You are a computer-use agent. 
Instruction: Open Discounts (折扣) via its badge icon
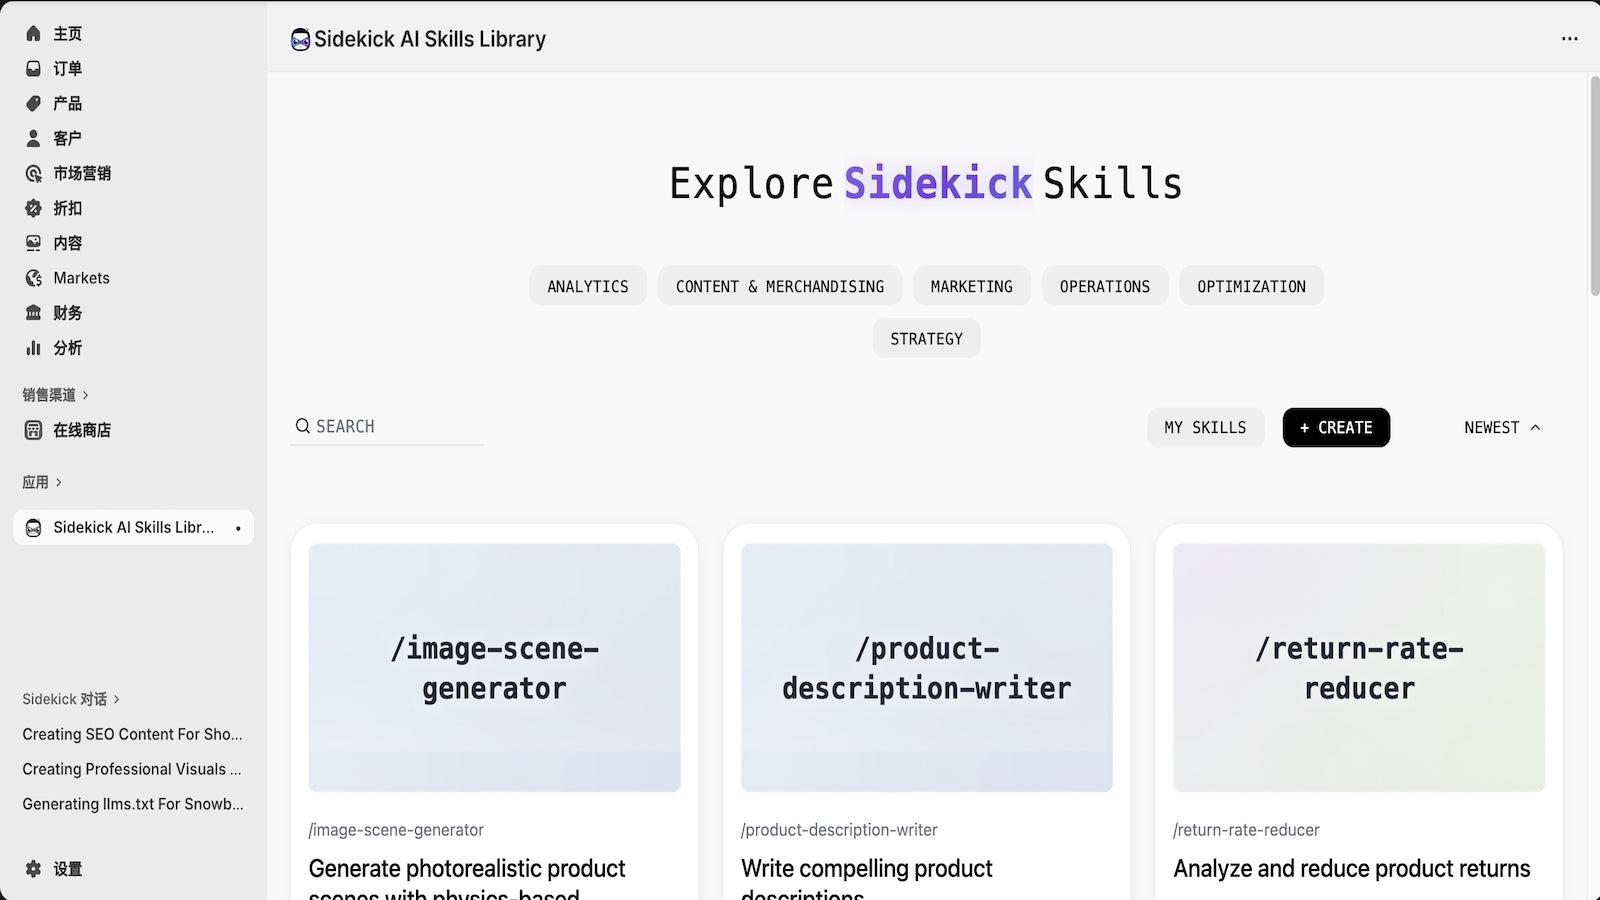tap(33, 209)
